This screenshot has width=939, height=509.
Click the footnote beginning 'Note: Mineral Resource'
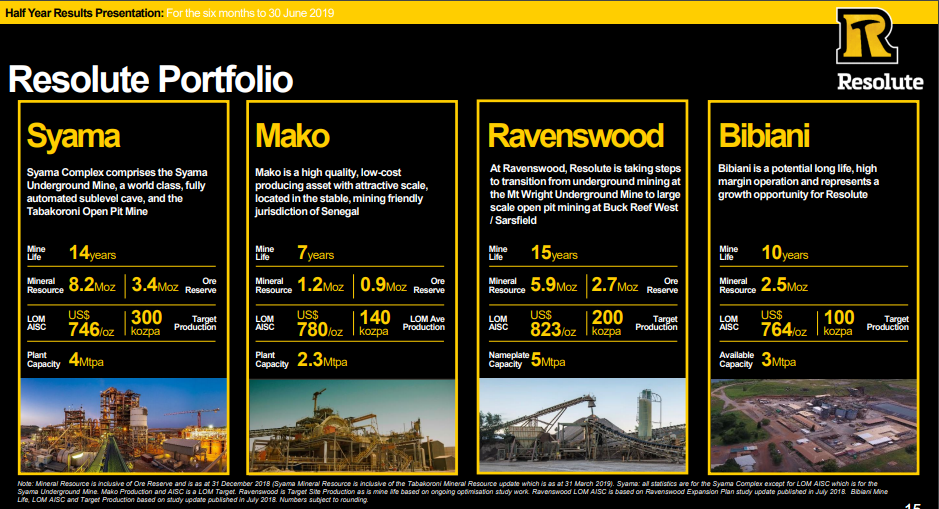point(453,491)
